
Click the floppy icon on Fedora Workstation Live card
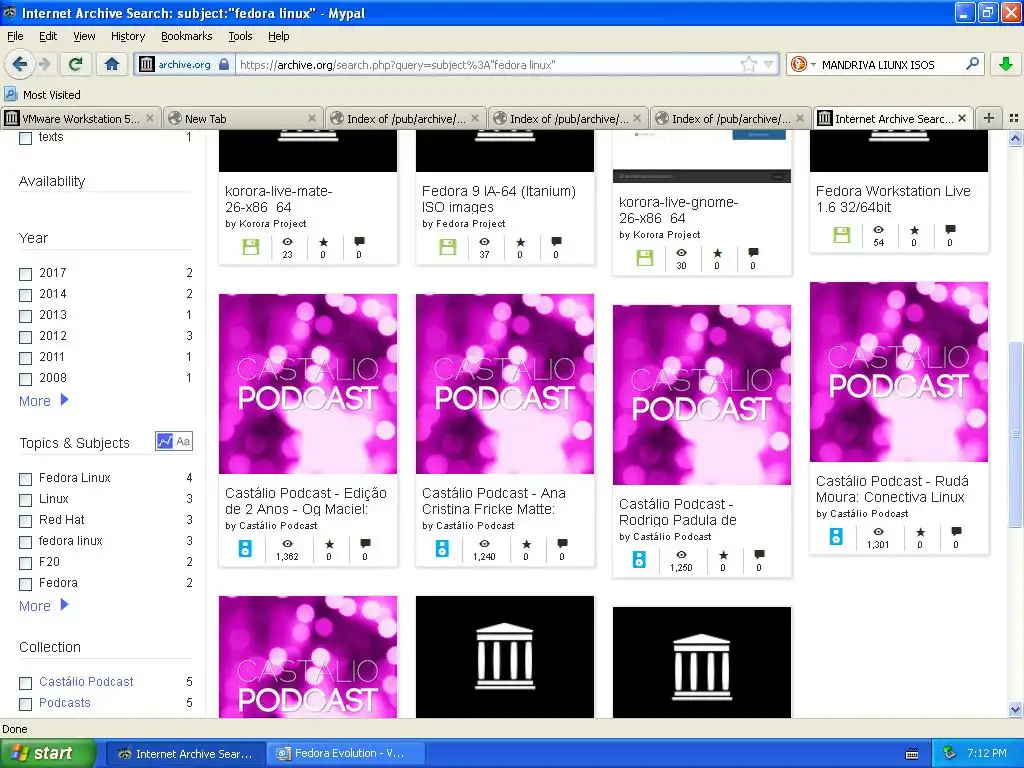[842, 235]
